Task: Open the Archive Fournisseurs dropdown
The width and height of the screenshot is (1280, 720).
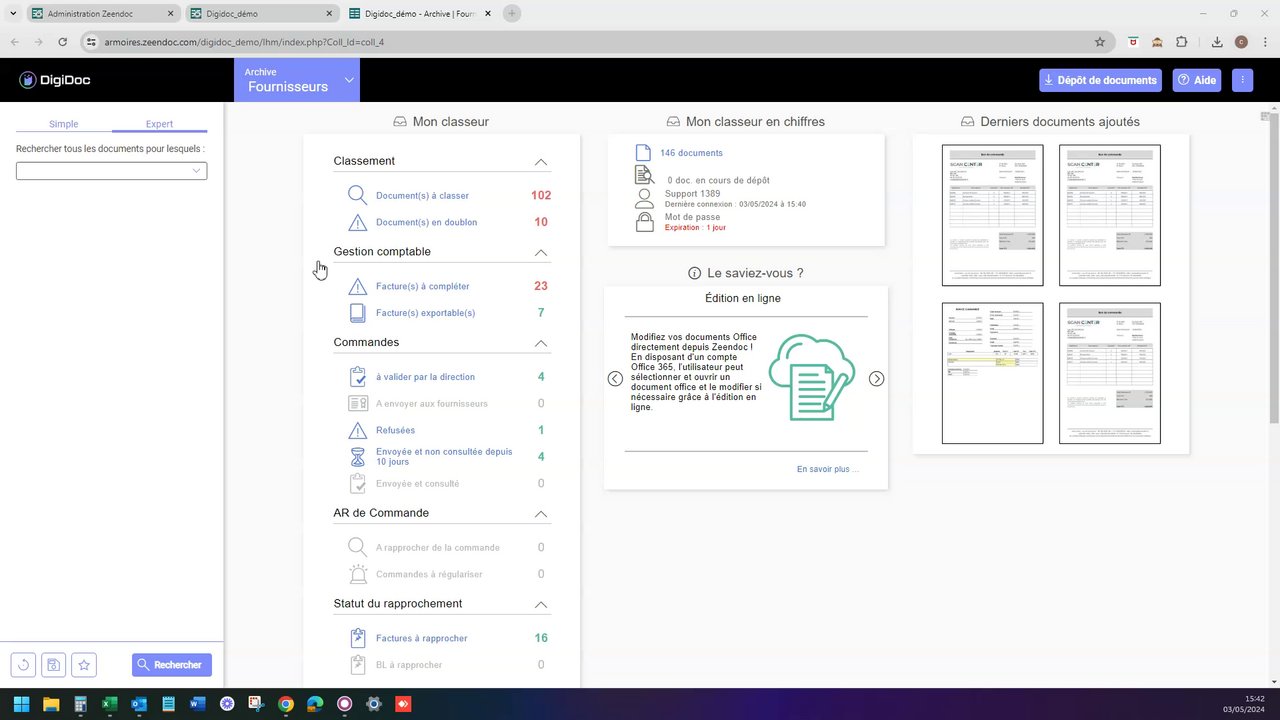Action: pos(297,80)
